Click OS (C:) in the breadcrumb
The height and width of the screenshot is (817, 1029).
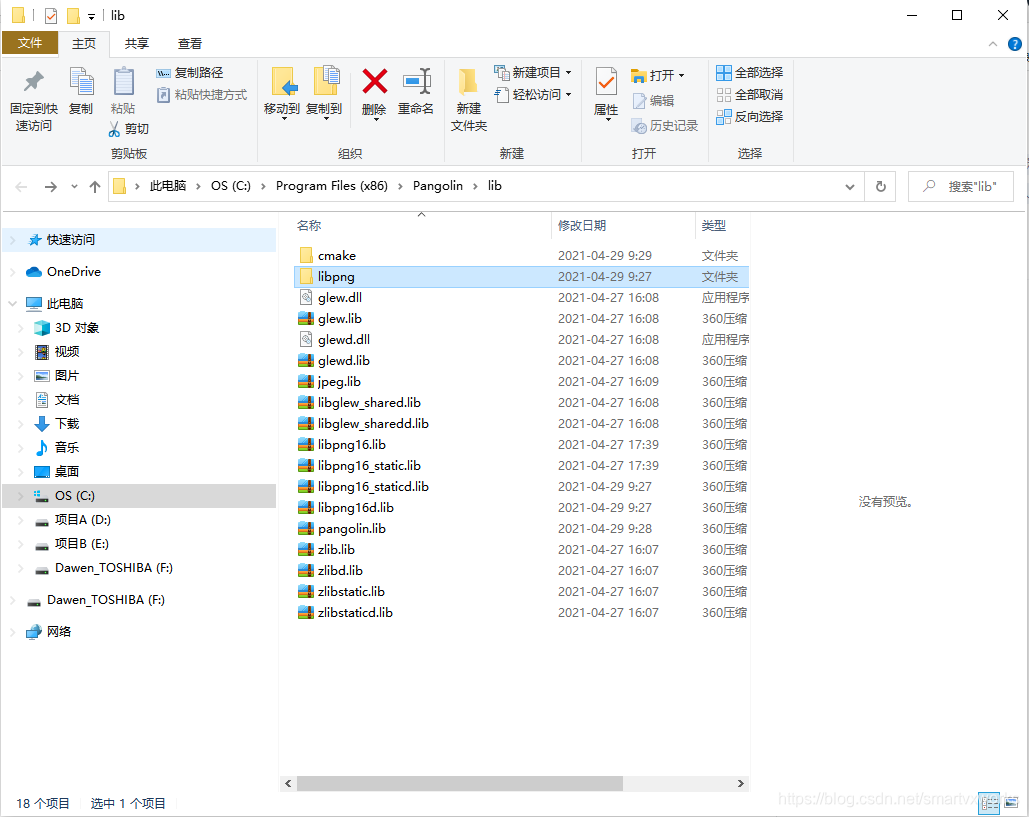click(230, 186)
